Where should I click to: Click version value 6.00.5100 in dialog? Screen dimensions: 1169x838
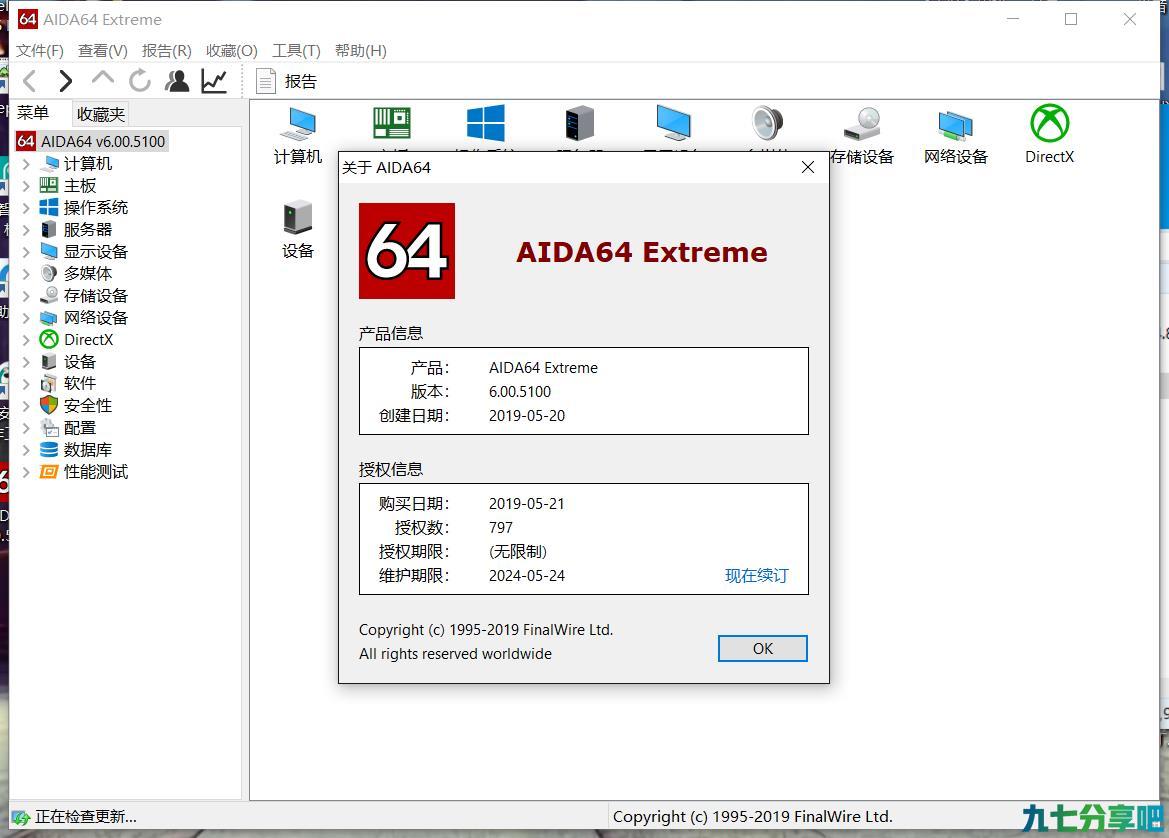(x=520, y=392)
